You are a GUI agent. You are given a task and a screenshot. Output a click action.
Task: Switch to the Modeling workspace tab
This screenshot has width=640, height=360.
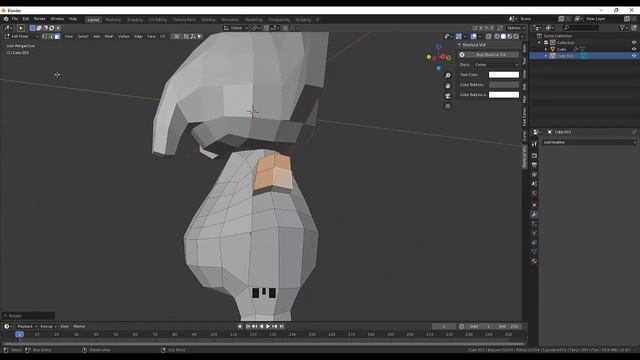(113, 20)
